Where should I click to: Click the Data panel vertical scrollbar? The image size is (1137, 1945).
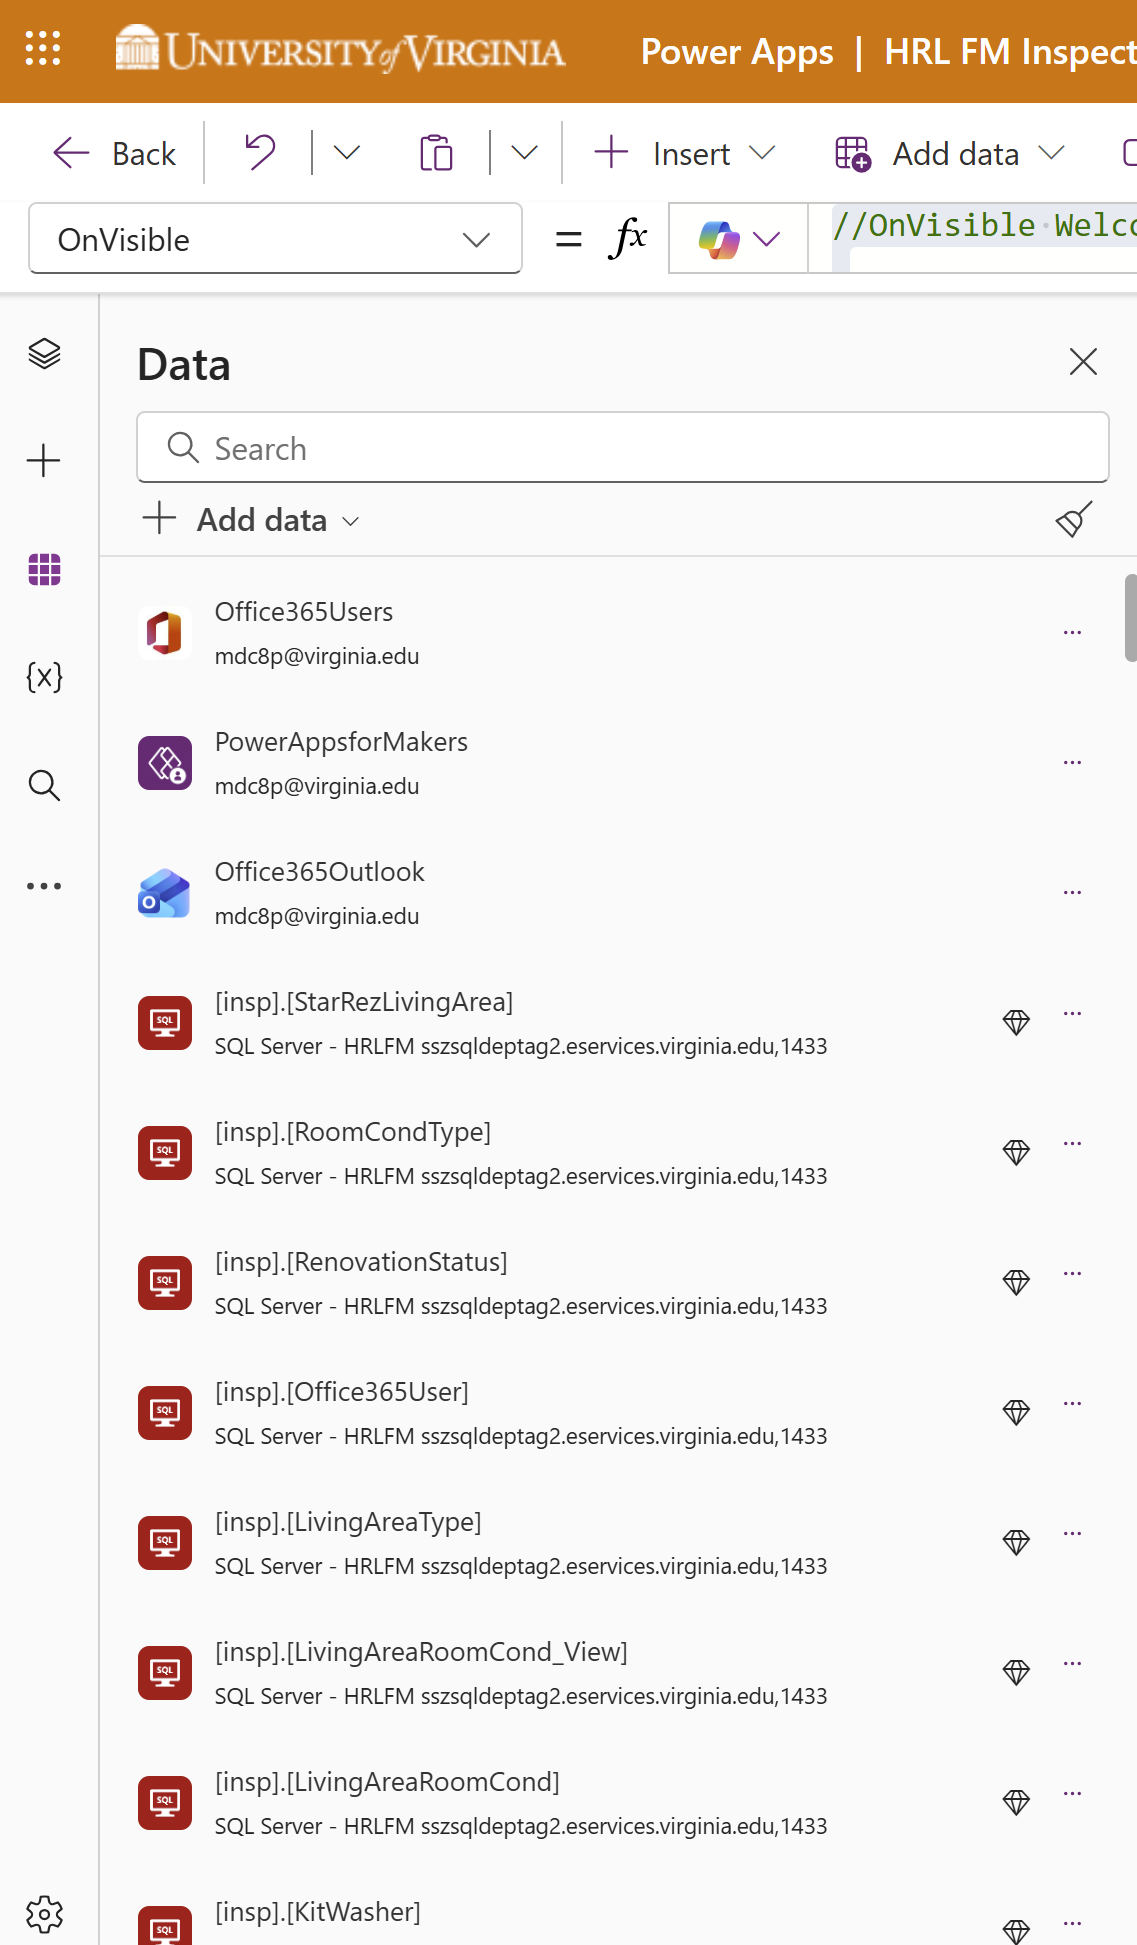pos(1130,618)
